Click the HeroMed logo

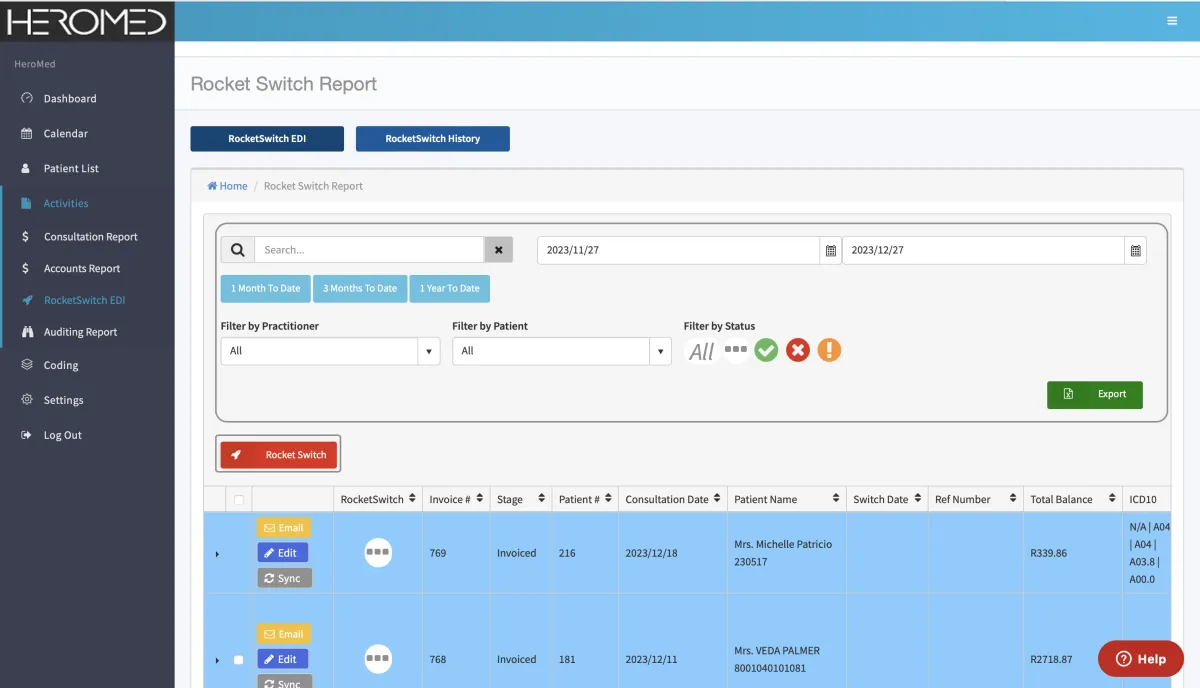[87, 21]
